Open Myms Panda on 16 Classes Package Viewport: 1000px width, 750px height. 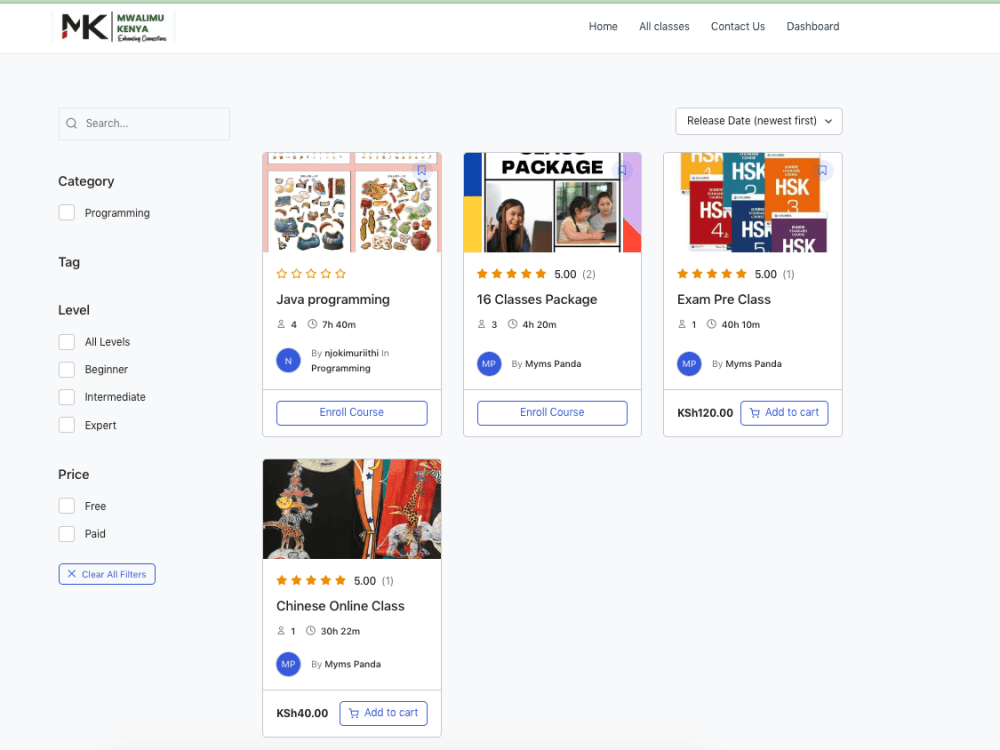[x=553, y=364]
